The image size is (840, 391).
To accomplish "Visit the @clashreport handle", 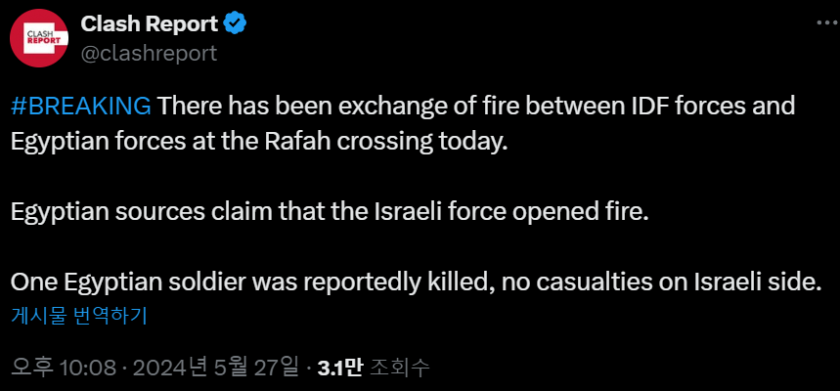I will point(148,54).
